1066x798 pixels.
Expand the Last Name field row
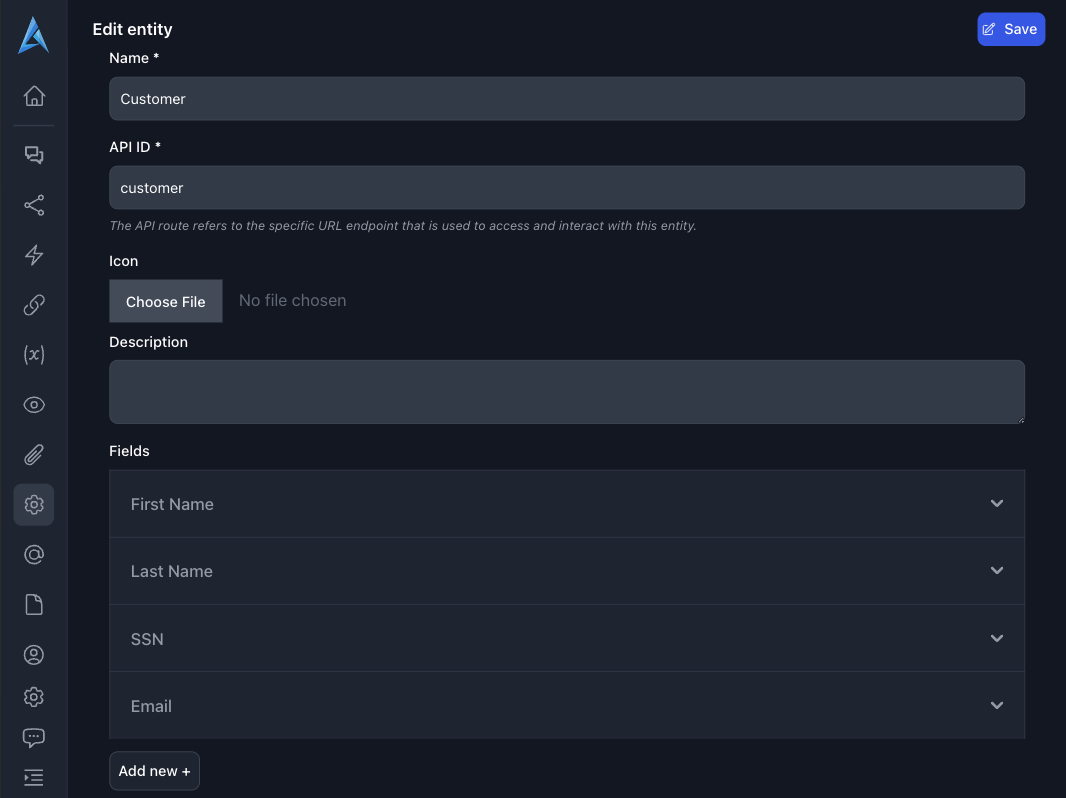click(x=566, y=571)
